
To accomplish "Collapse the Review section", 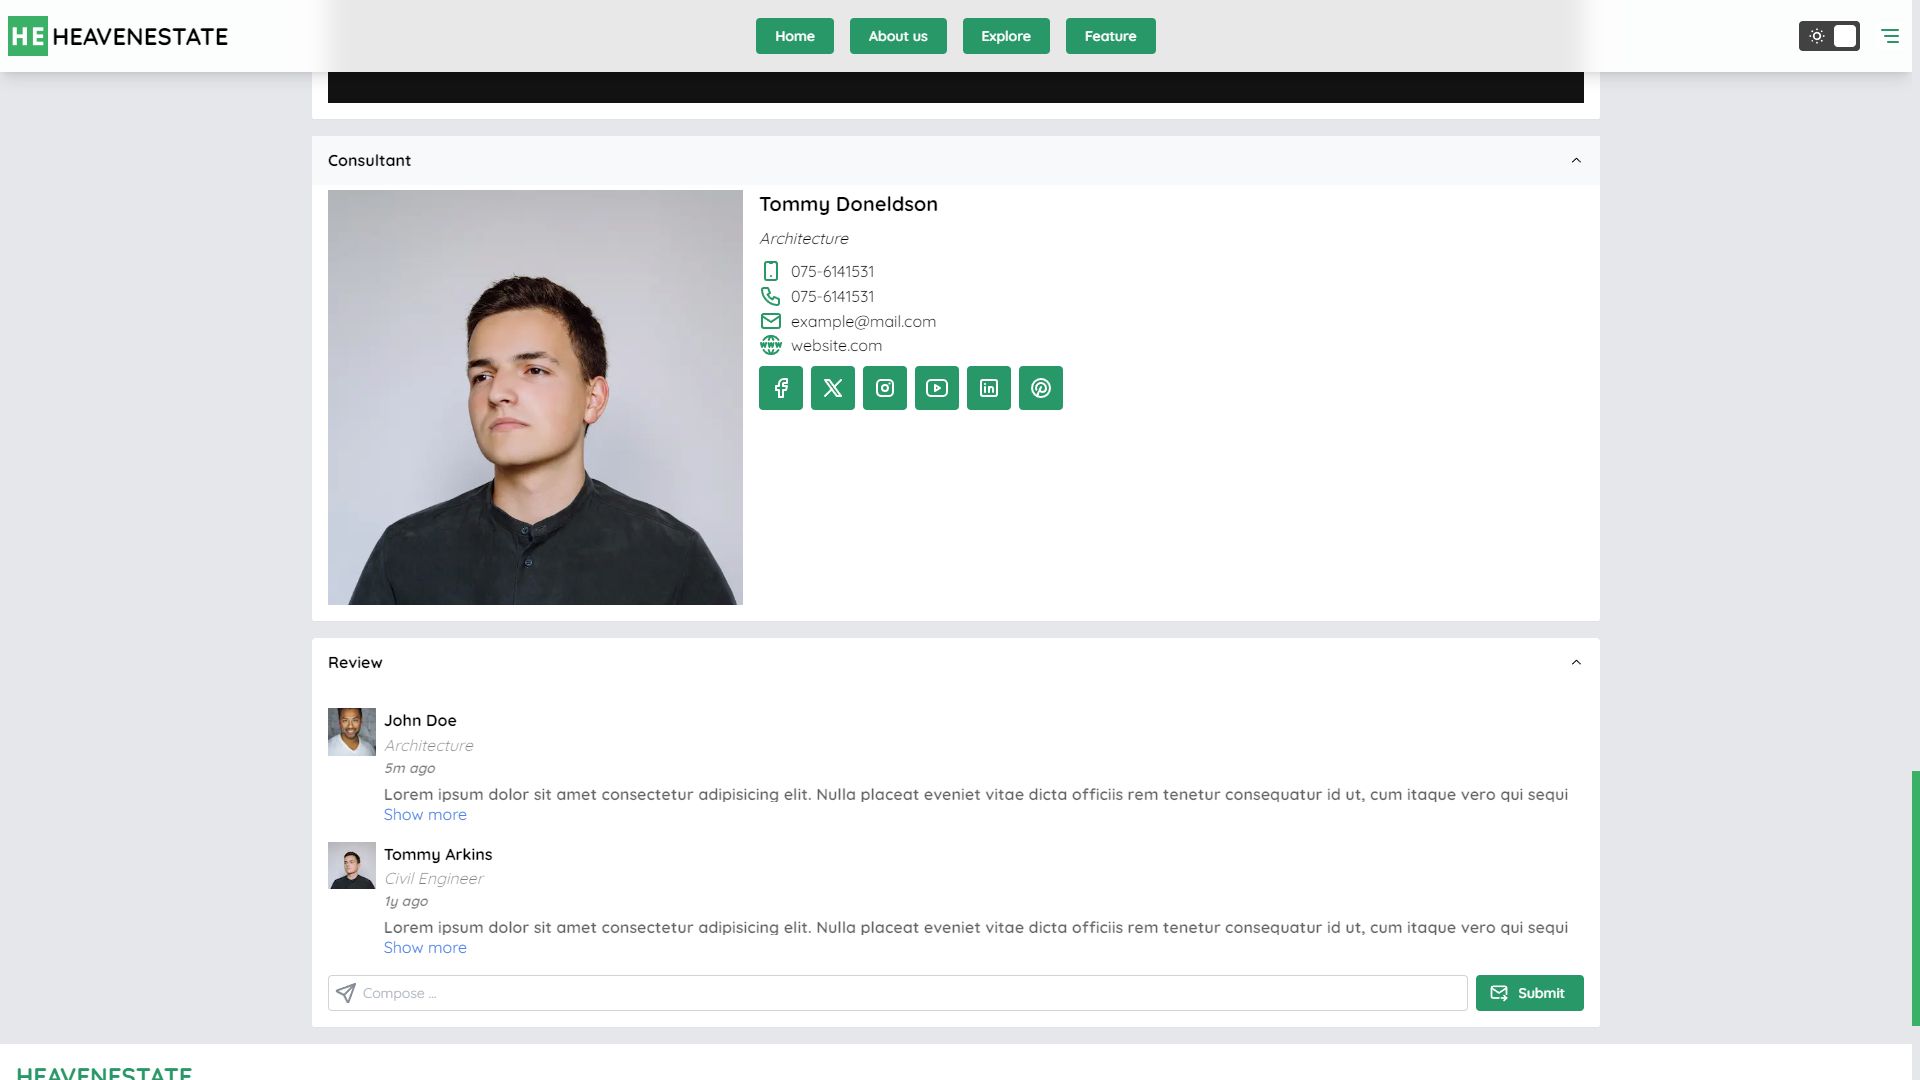I will 1576,663.
